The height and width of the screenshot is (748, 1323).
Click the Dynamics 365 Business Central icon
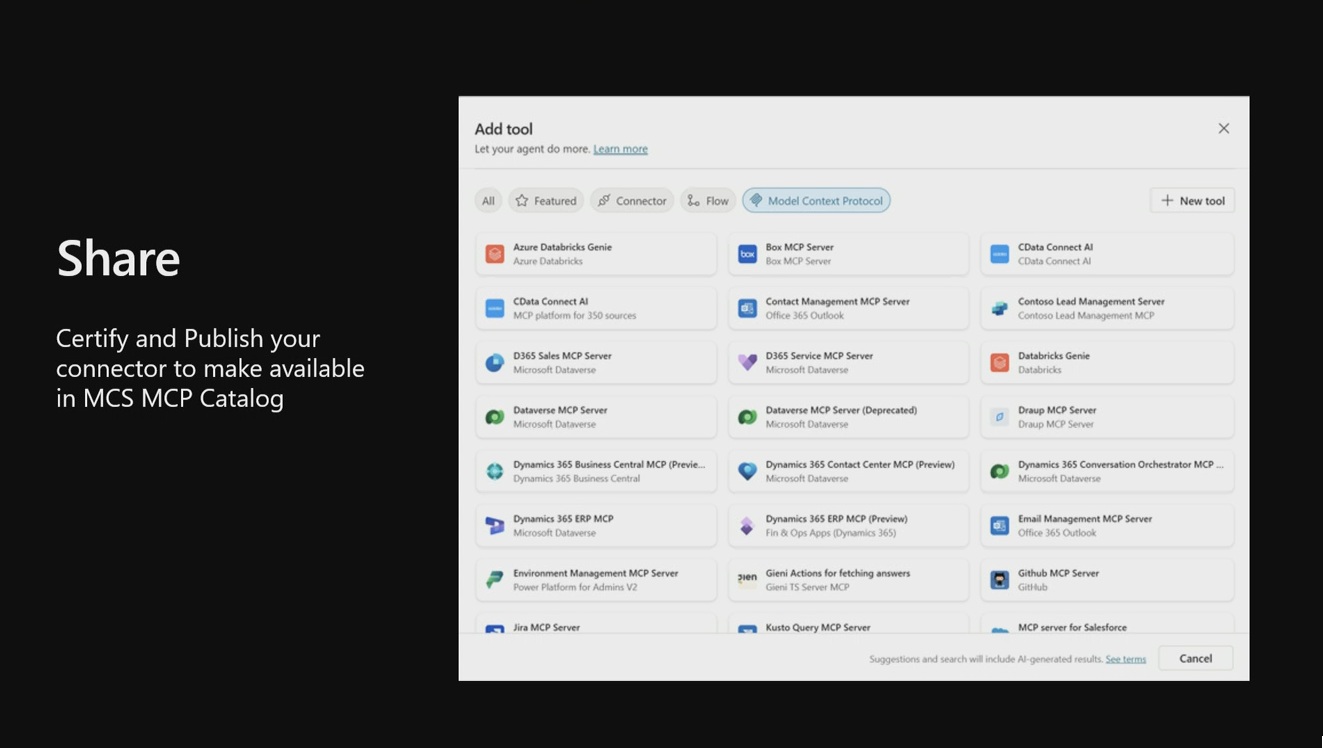495,471
